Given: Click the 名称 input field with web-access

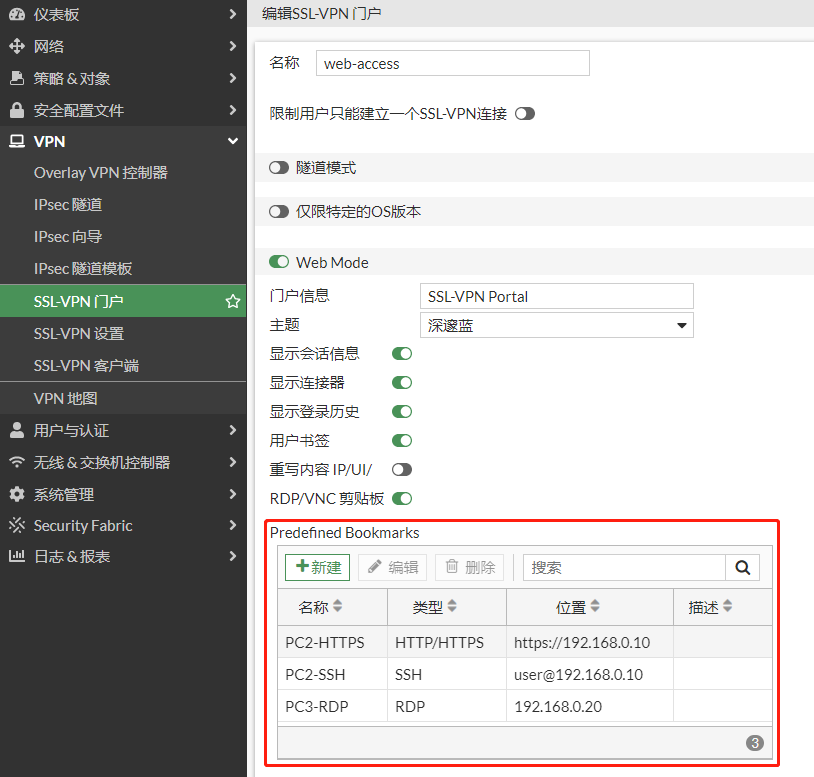Looking at the screenshot, I should point(452,63).
